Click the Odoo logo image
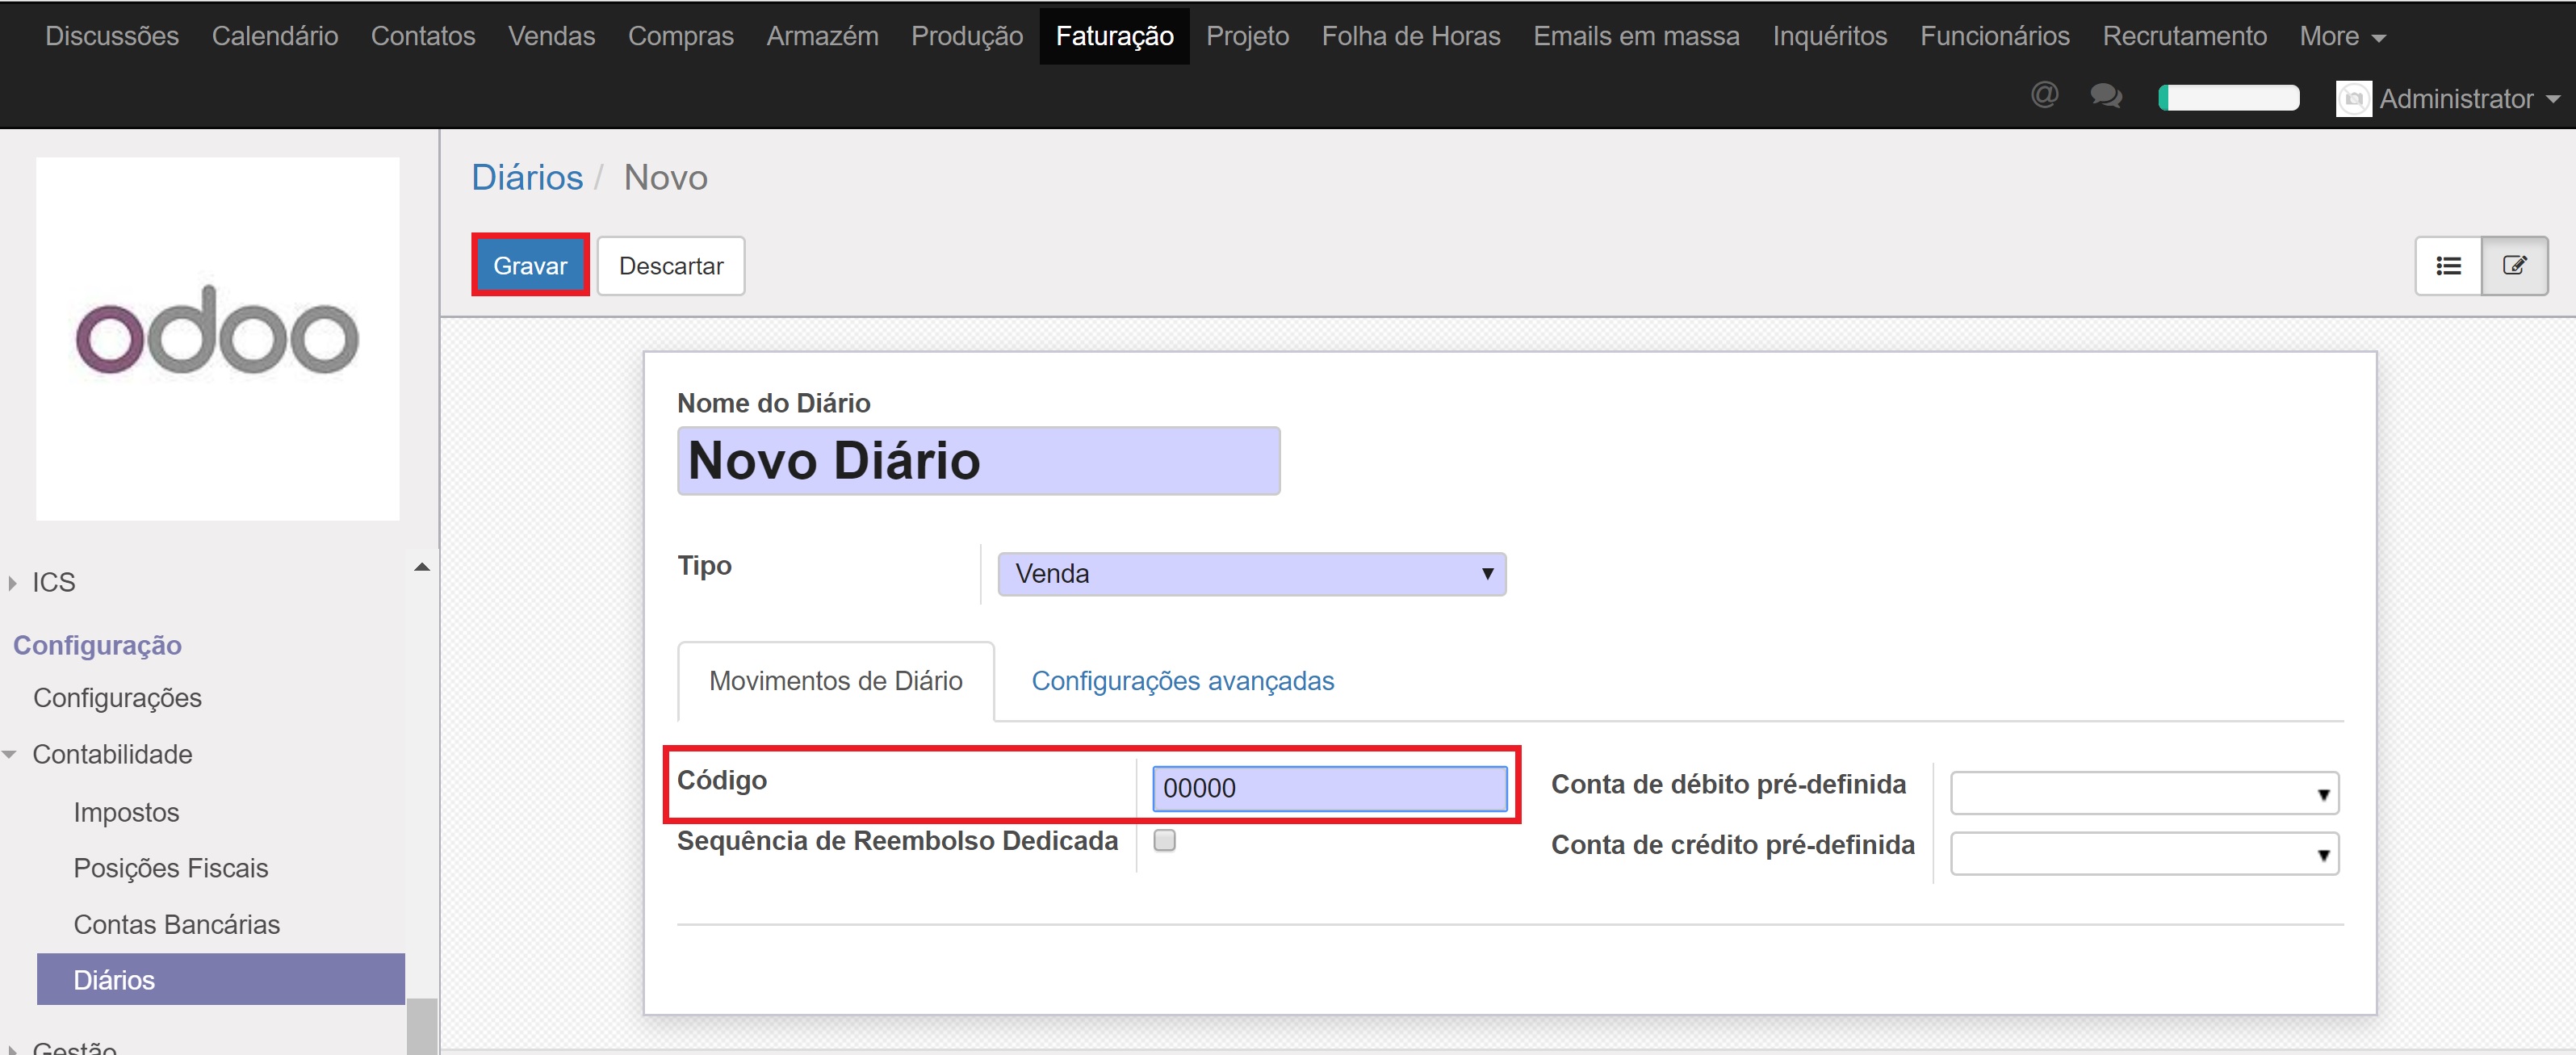 click(x=217, y=337)
